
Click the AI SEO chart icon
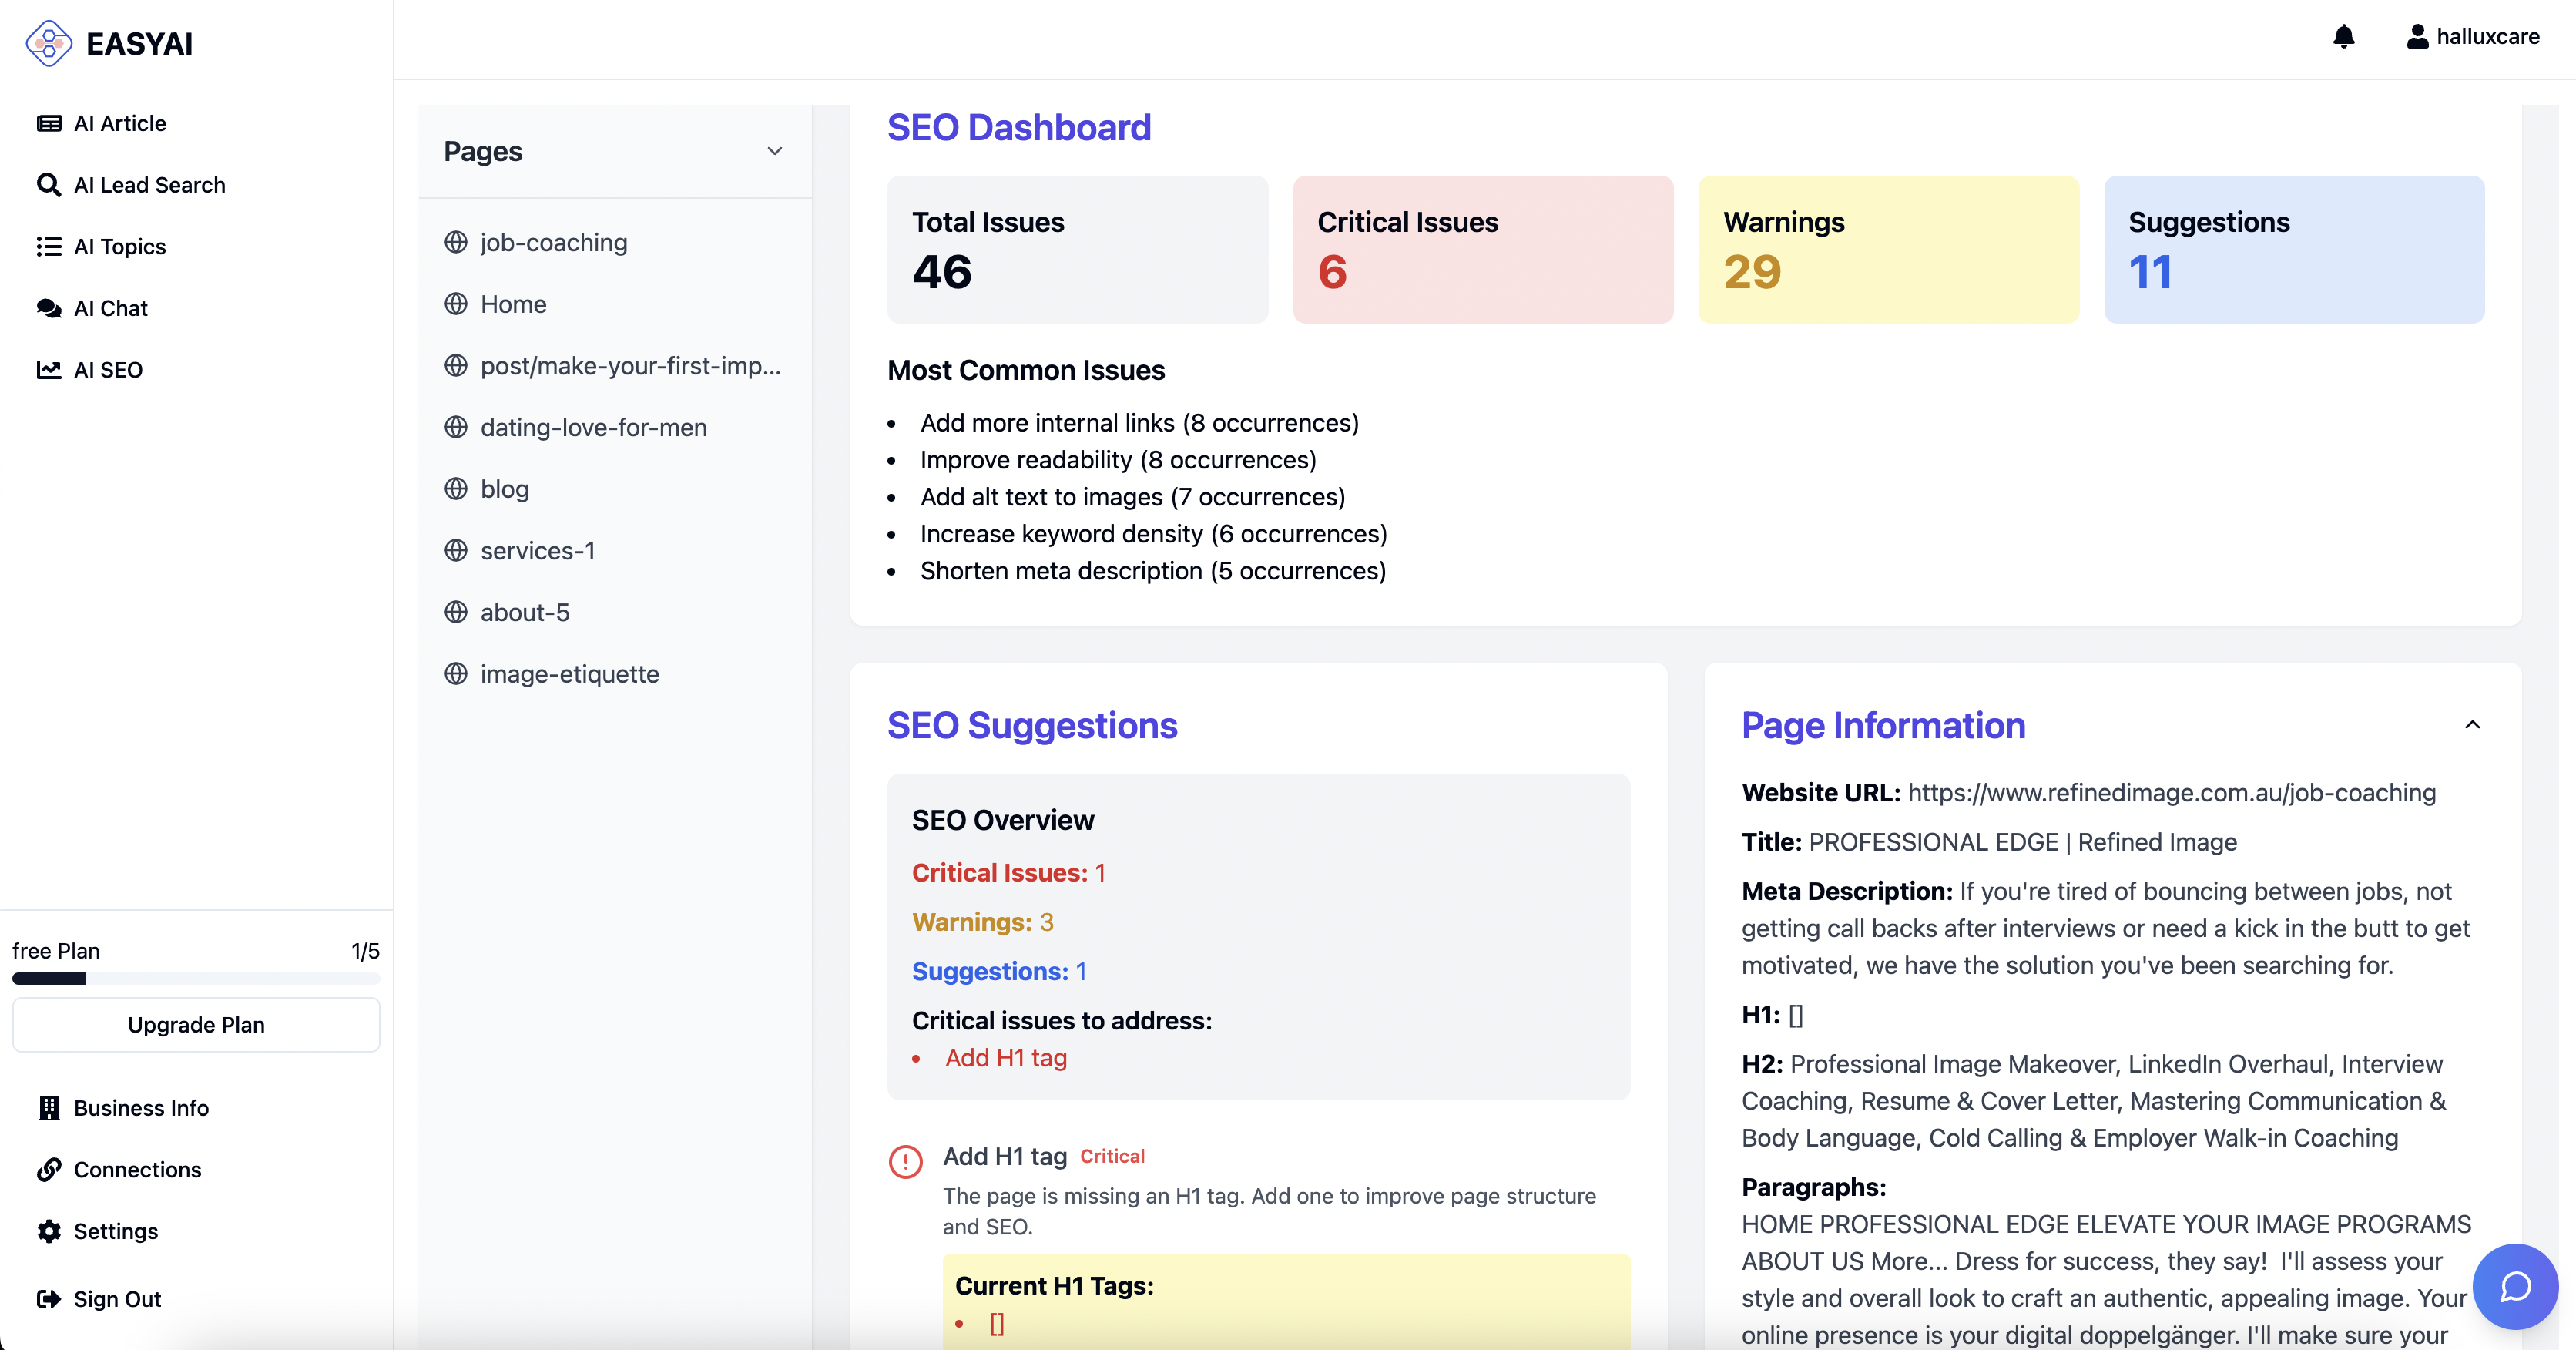[48, 370]
